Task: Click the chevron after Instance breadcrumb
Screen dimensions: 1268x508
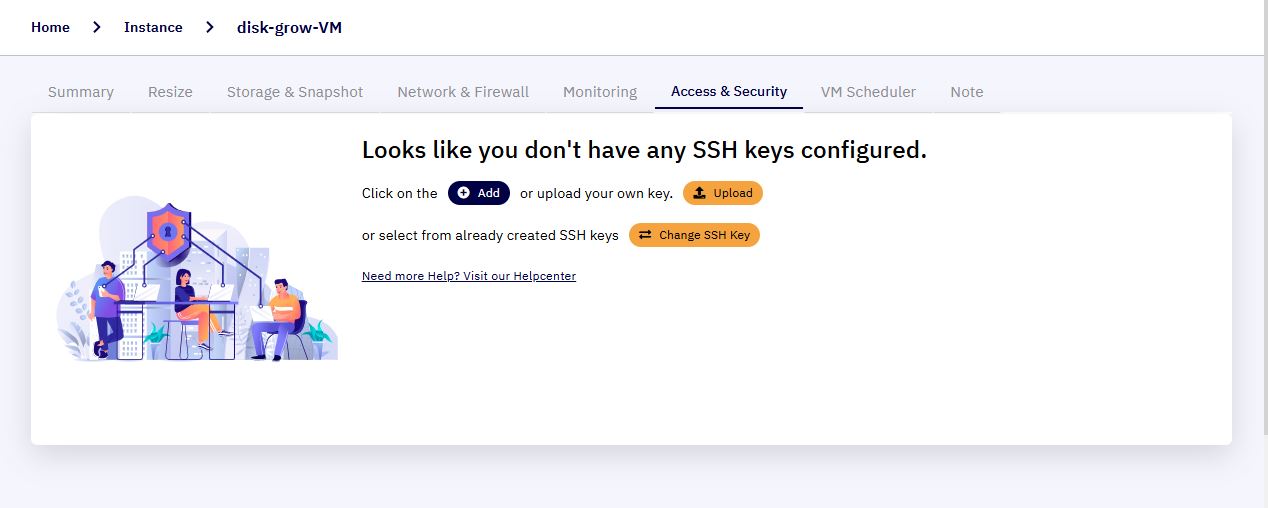Action: click(x=210, y=27)
